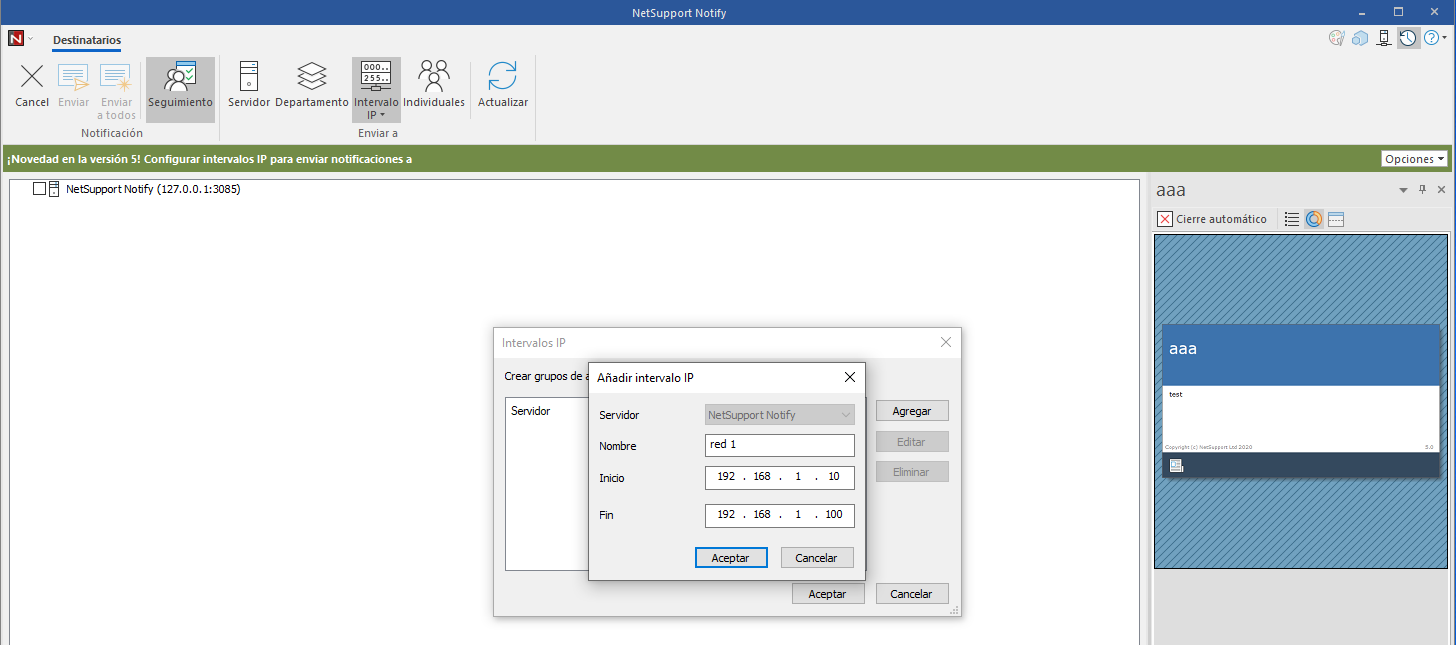This screenshot has height=645, width=1456.
Task: Click the Editar button
Action: (x=912, y=442)
